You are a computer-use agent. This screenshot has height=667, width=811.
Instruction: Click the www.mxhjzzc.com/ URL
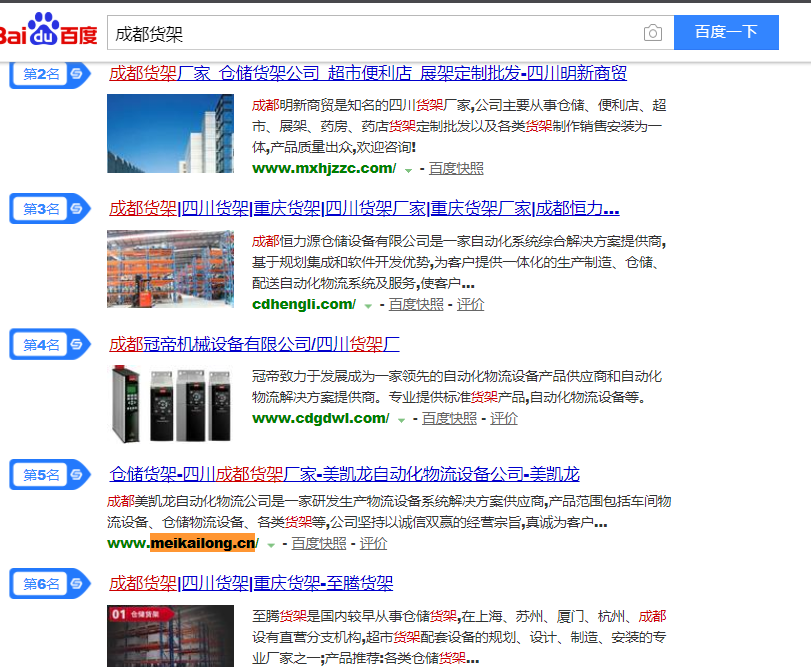324,169
